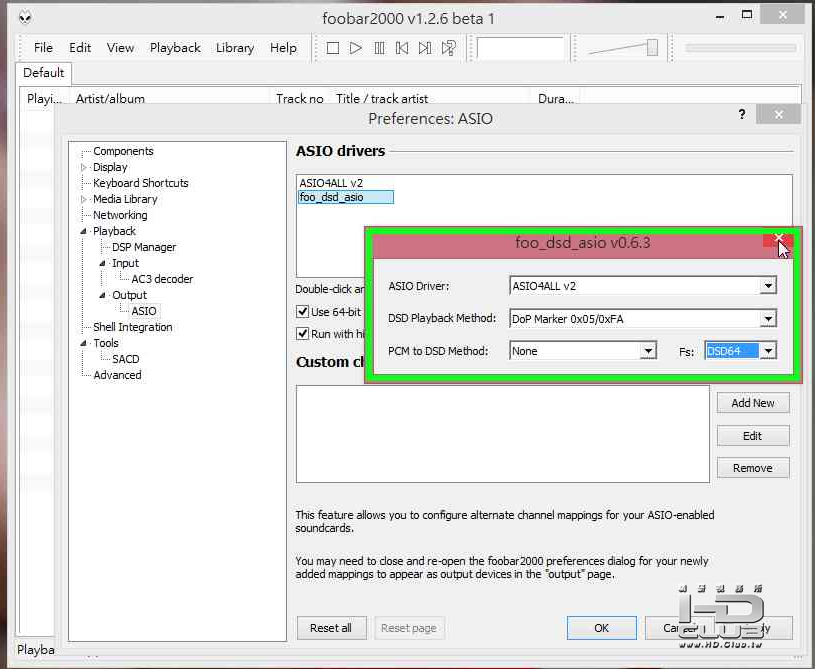Click the Add New button
This screenshot has width=815, height=669.
coord(753,403)
